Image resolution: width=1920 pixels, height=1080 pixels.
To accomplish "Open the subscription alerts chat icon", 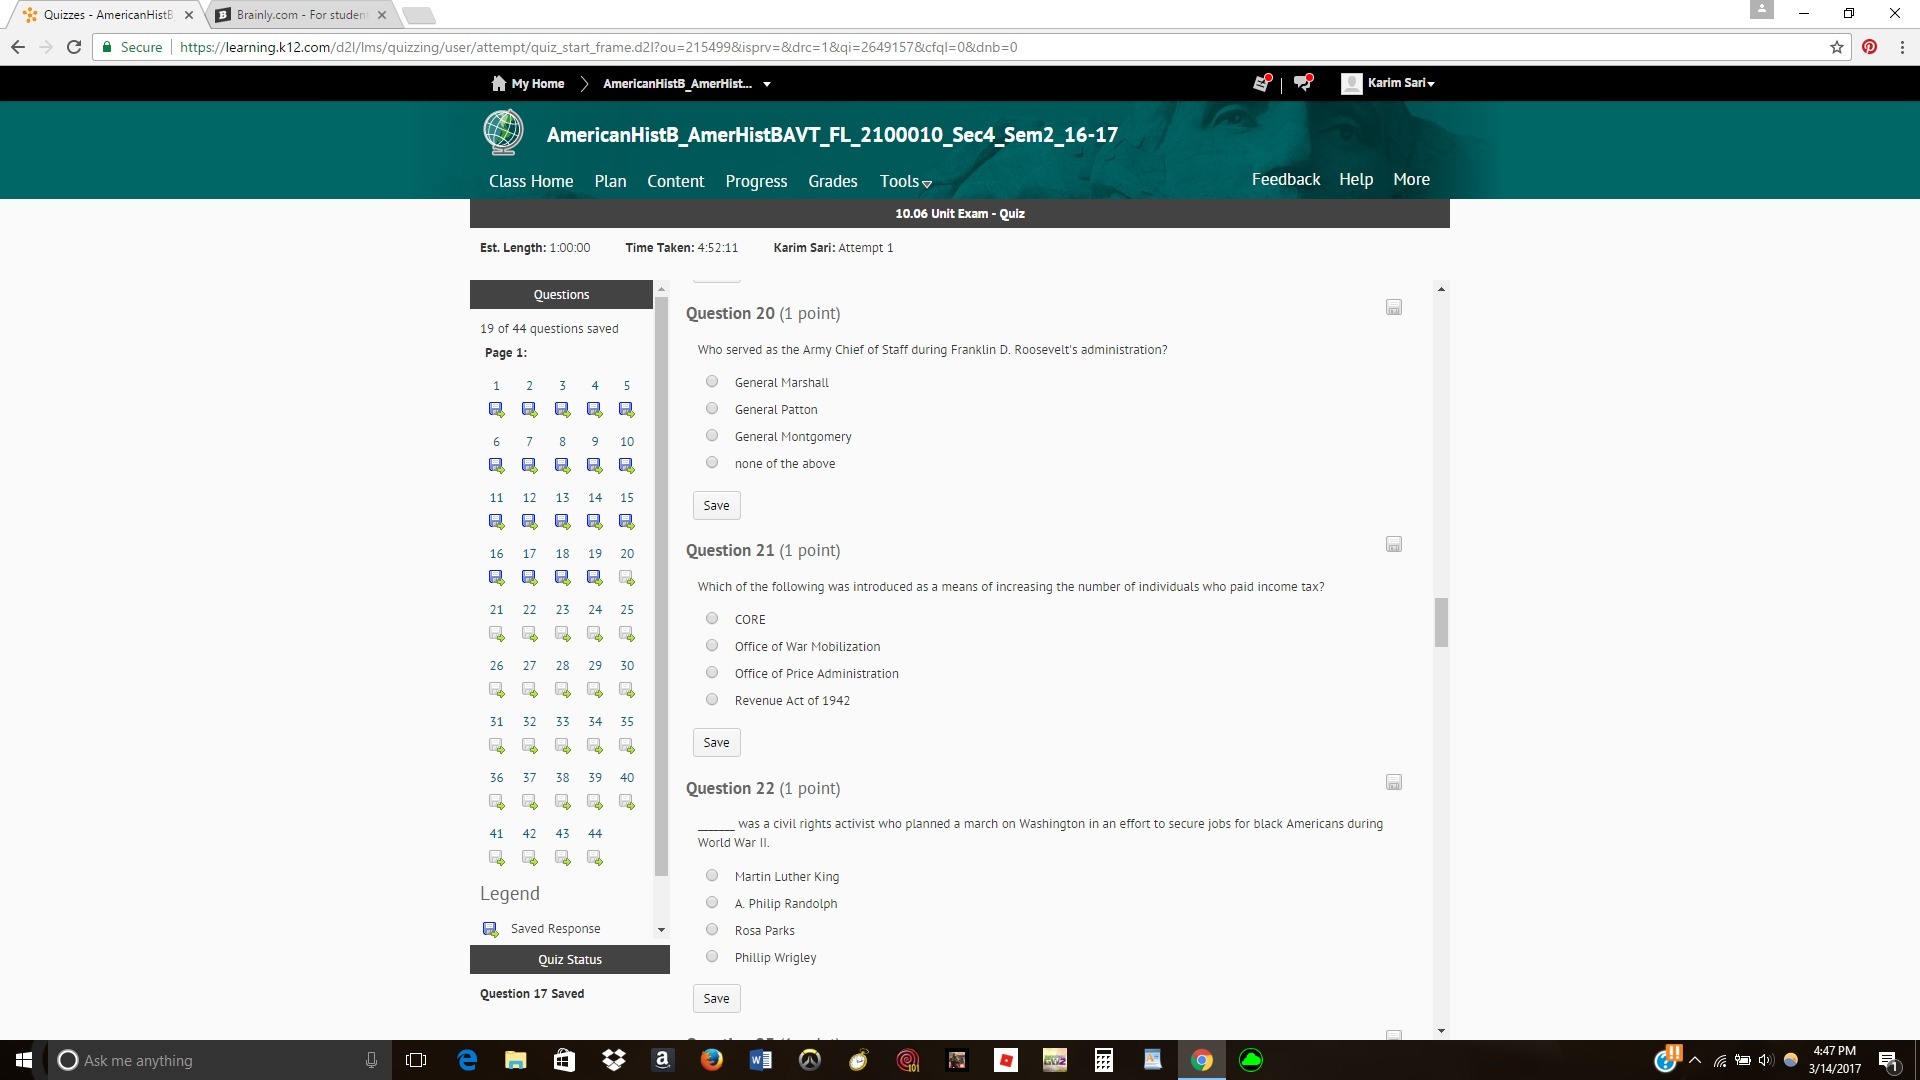I will coord(1302,83).
